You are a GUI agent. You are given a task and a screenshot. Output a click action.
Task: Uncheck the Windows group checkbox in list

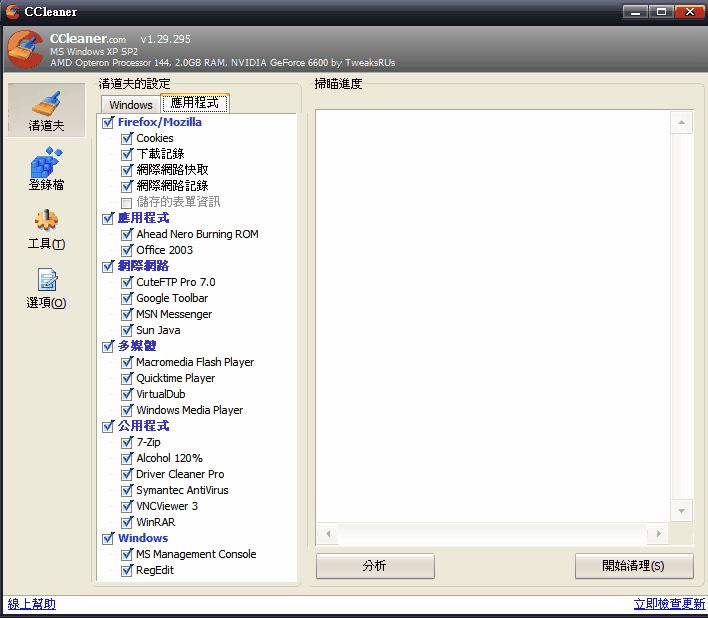(x=108, y=539)
